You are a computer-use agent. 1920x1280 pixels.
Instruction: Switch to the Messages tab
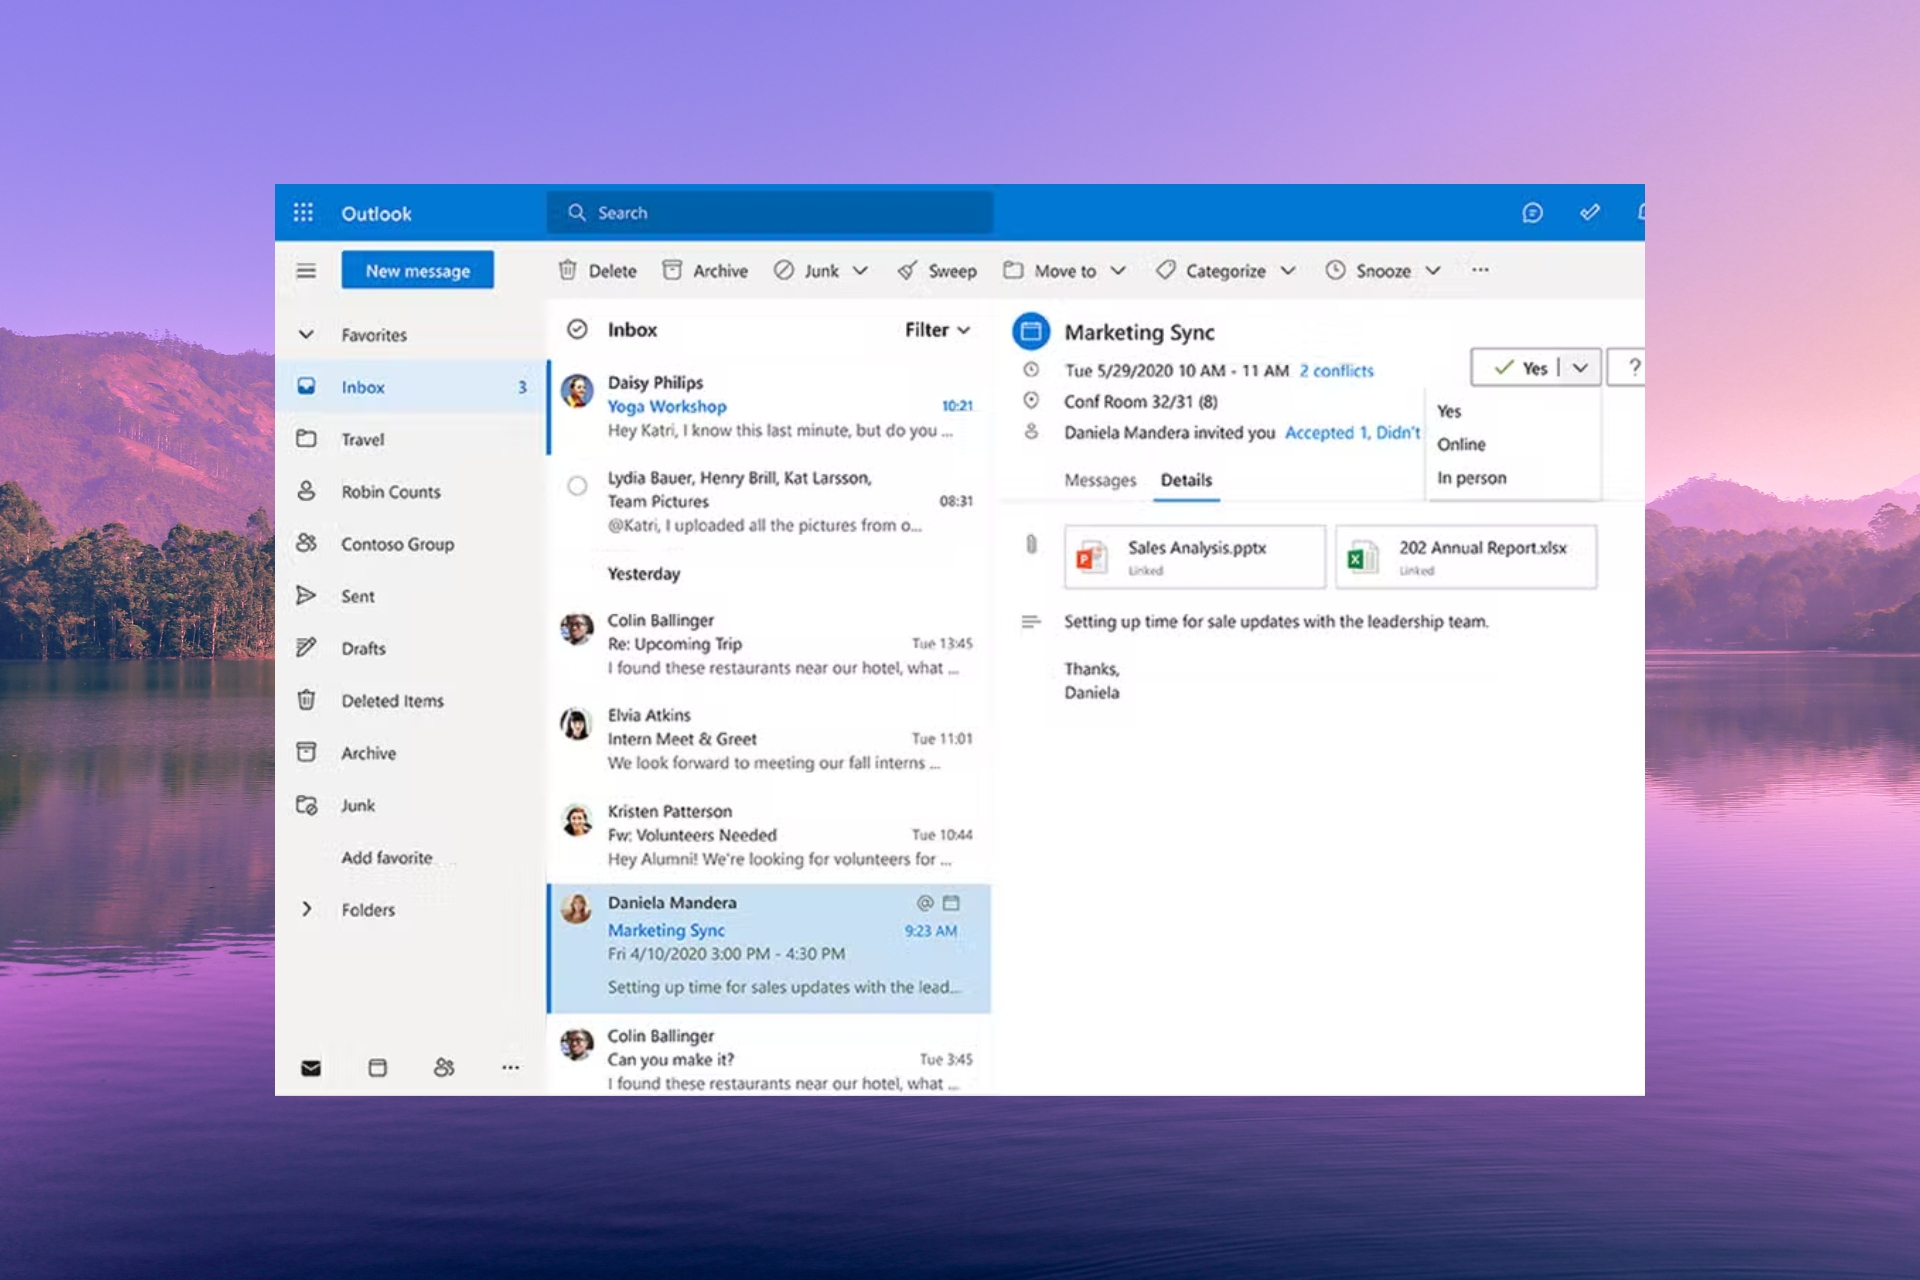[x=1100, y=480]
